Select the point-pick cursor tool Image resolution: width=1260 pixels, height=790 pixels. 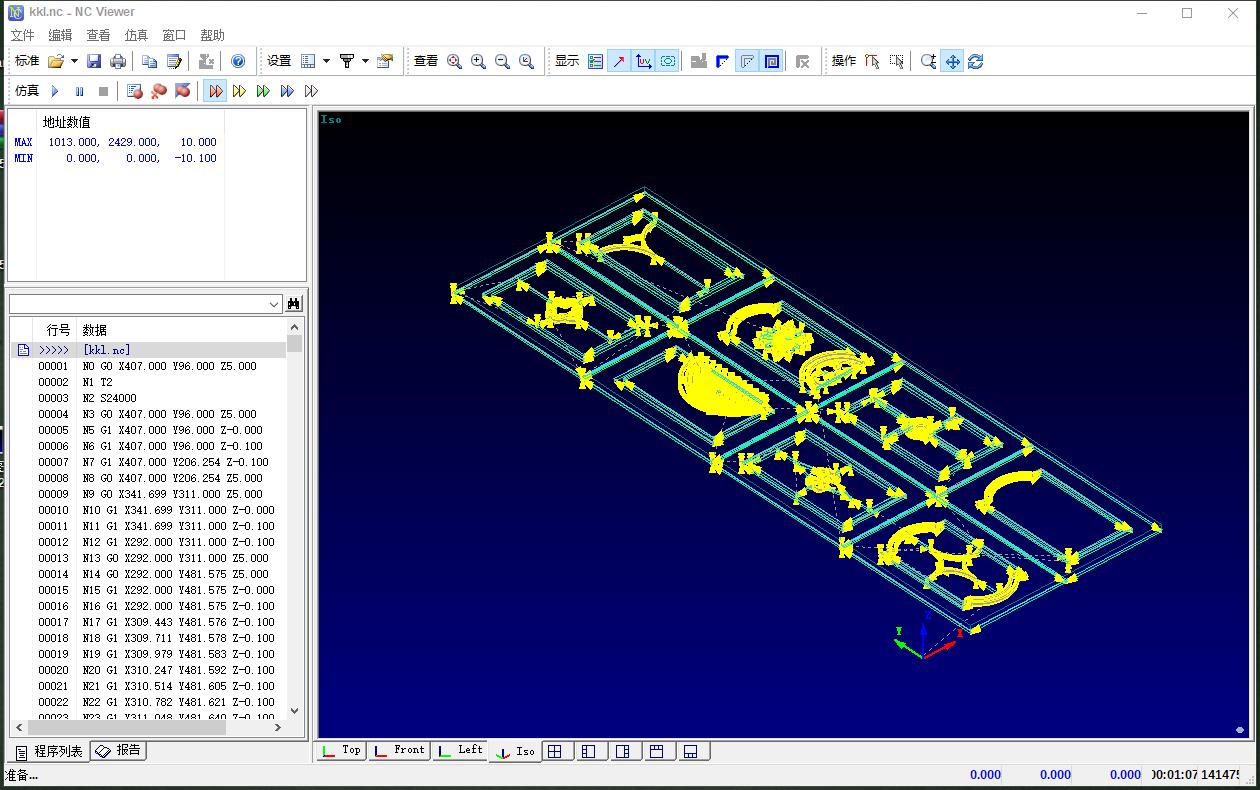(872, 61)
